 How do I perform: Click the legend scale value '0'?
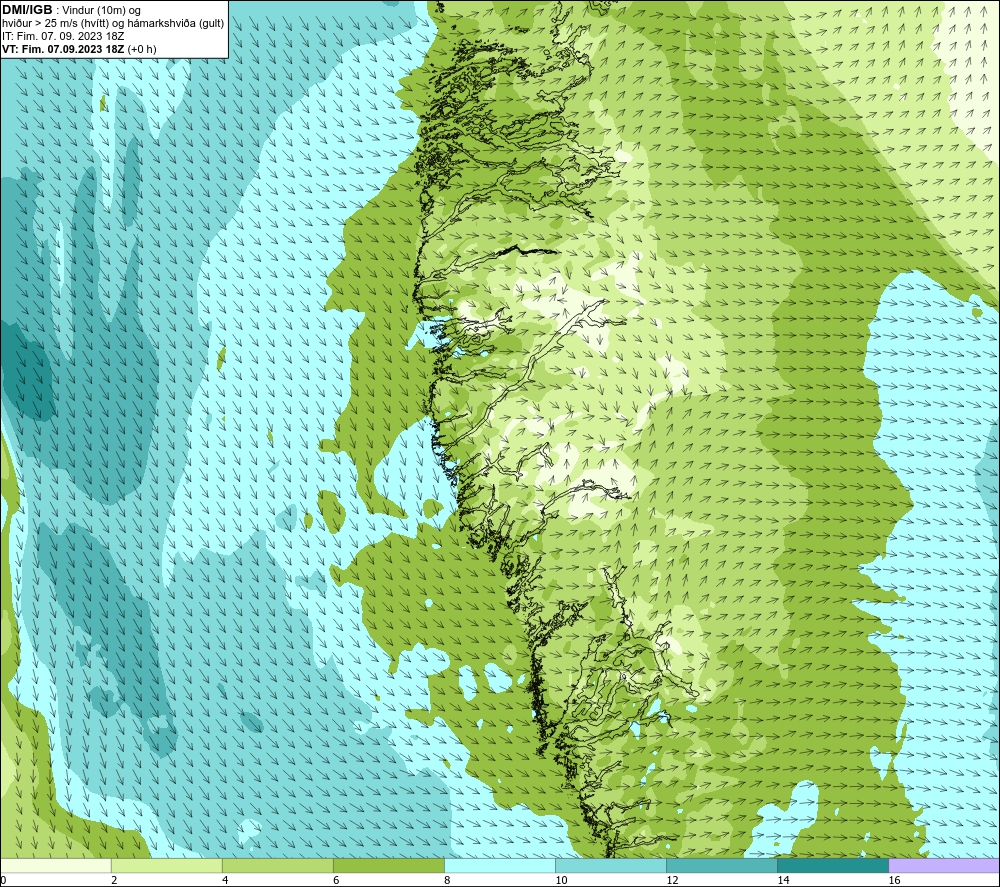(x=3, y=880)
